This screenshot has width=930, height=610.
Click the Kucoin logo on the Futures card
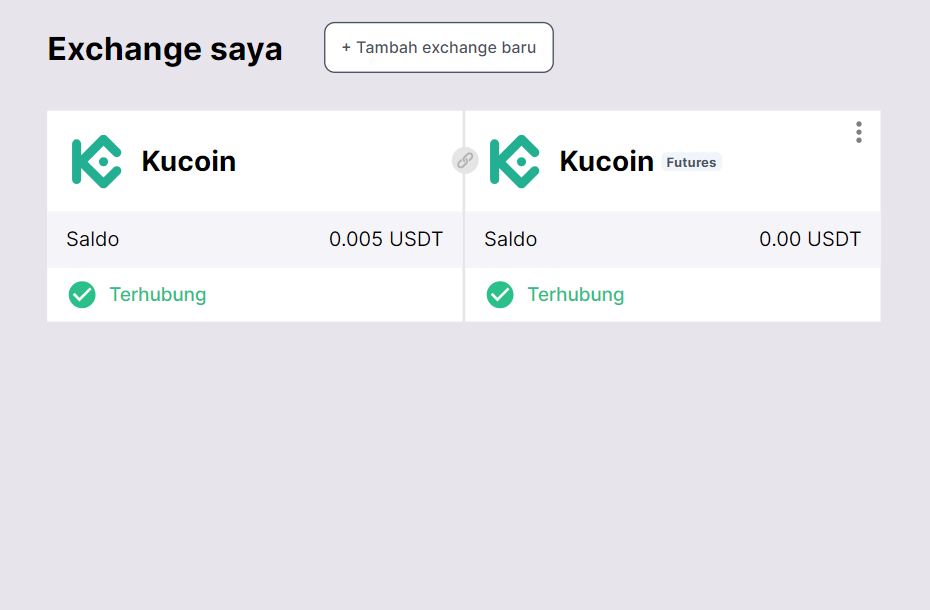pyautogui.click(x=514, y=161)
